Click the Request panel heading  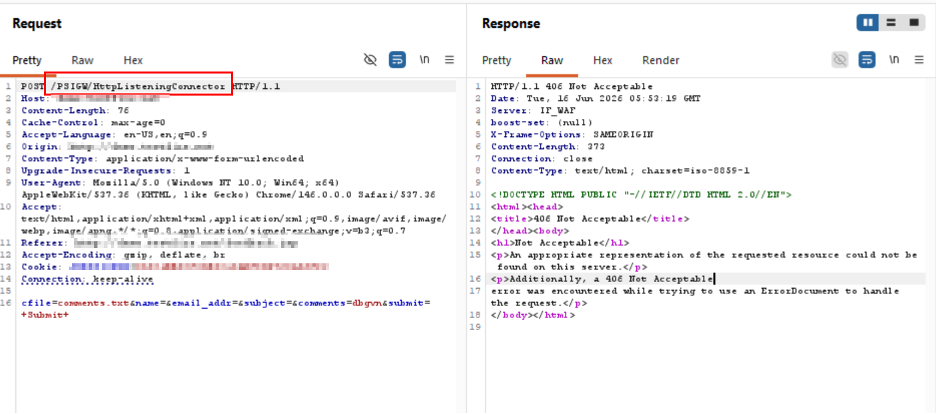37,23
